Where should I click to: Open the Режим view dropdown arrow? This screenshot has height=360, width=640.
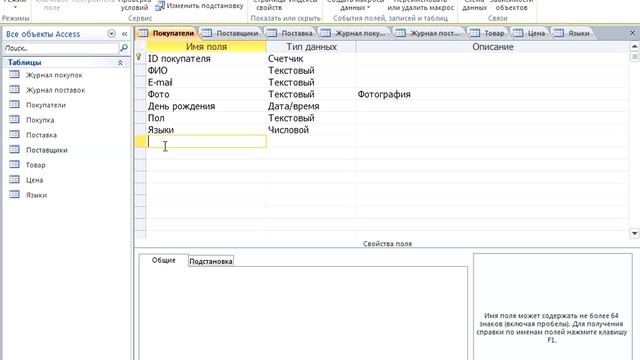point(15,7)
